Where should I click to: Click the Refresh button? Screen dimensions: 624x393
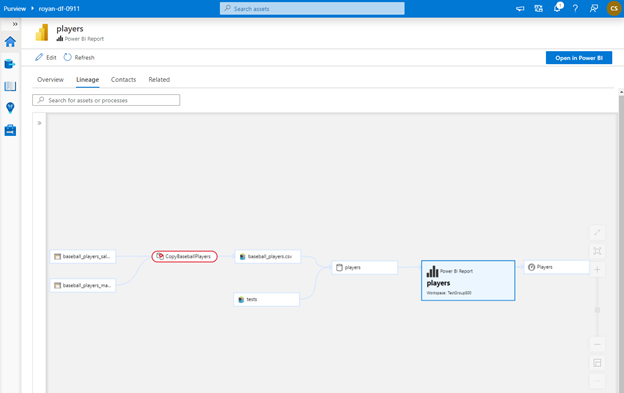pos(79,57)
